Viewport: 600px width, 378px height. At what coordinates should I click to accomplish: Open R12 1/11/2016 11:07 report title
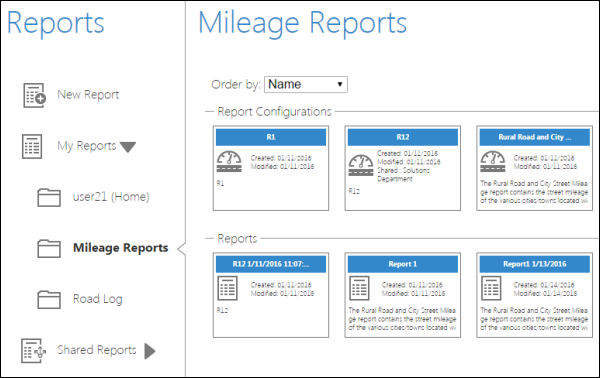[271, 264]
